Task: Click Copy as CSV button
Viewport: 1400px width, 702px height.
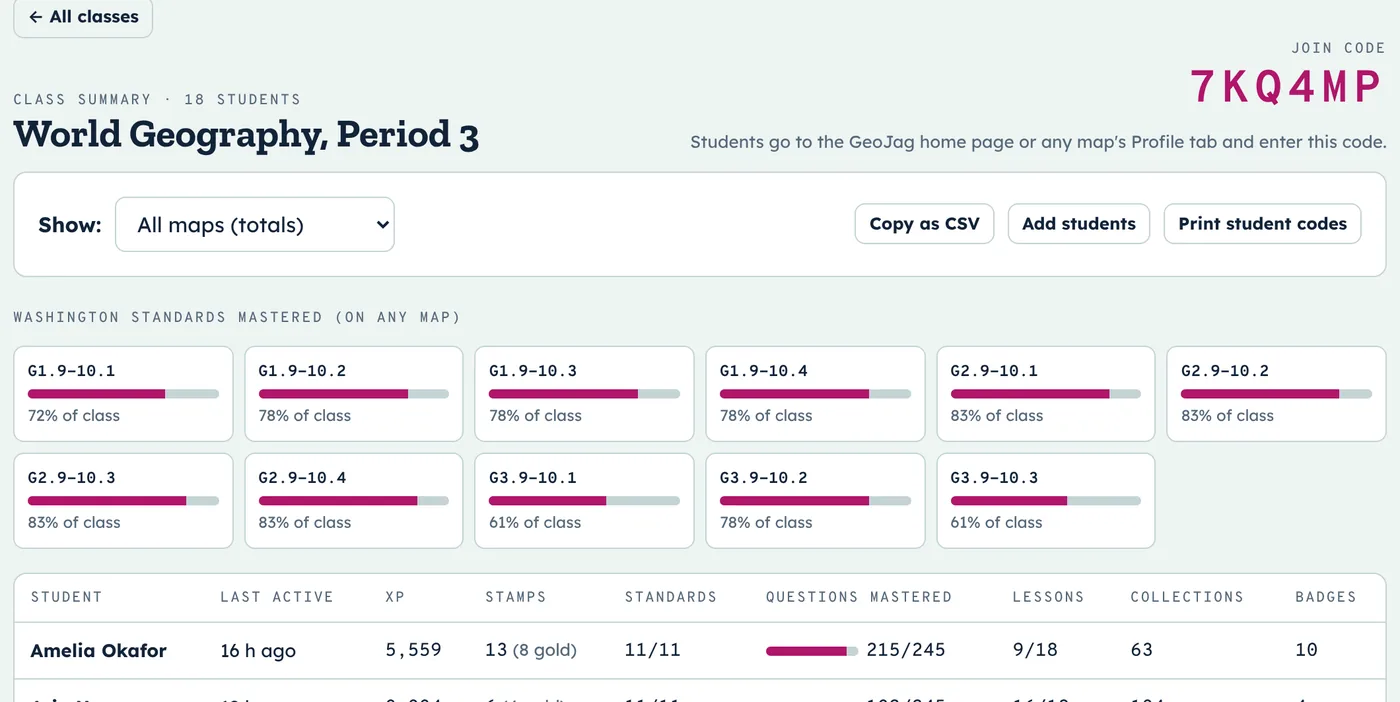Action: coord(924,224)
